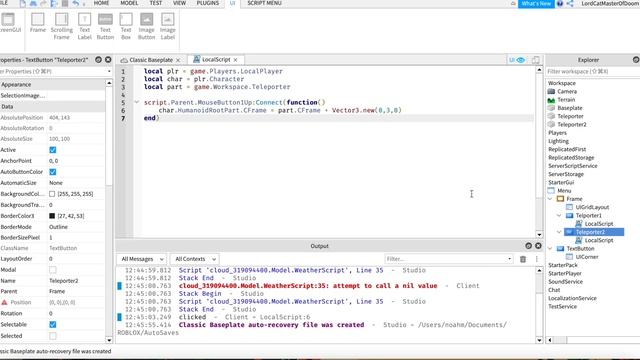Insert a Text Box element
This screenshot has width=640, height=360.
[x=126, y=26]
